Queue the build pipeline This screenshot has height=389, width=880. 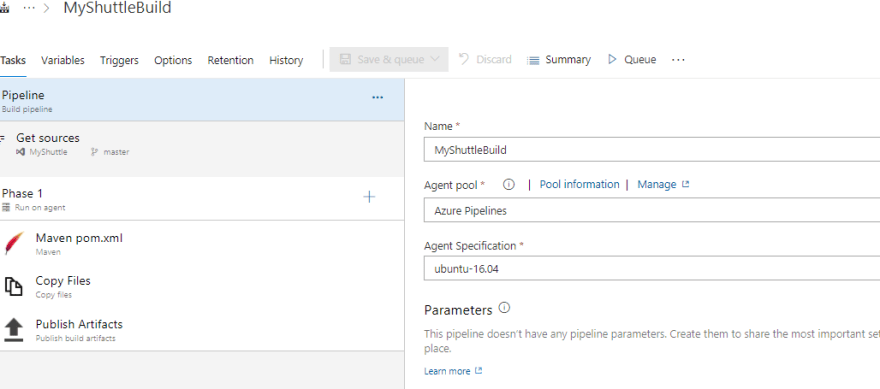point(632,60)
